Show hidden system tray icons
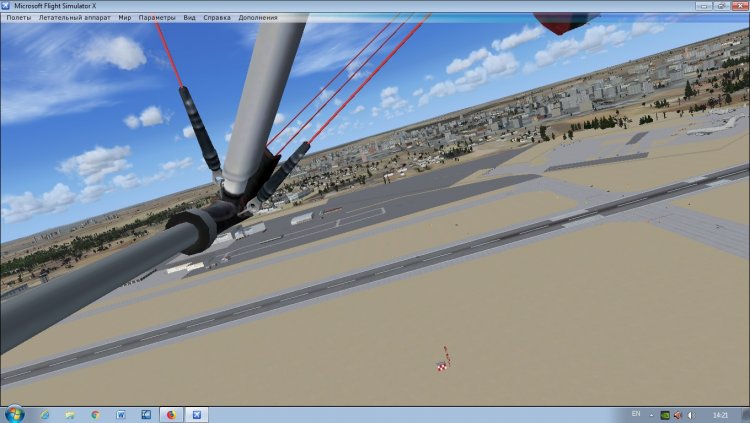This screenshot has width=750, height=423. pyautogui.click(x=652, y=414)
